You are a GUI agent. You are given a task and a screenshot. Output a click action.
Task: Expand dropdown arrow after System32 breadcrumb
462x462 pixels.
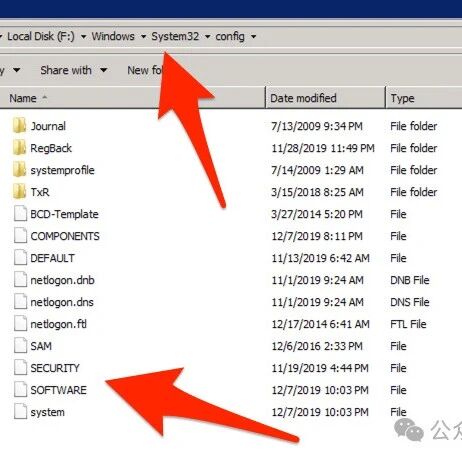[207, 36]
